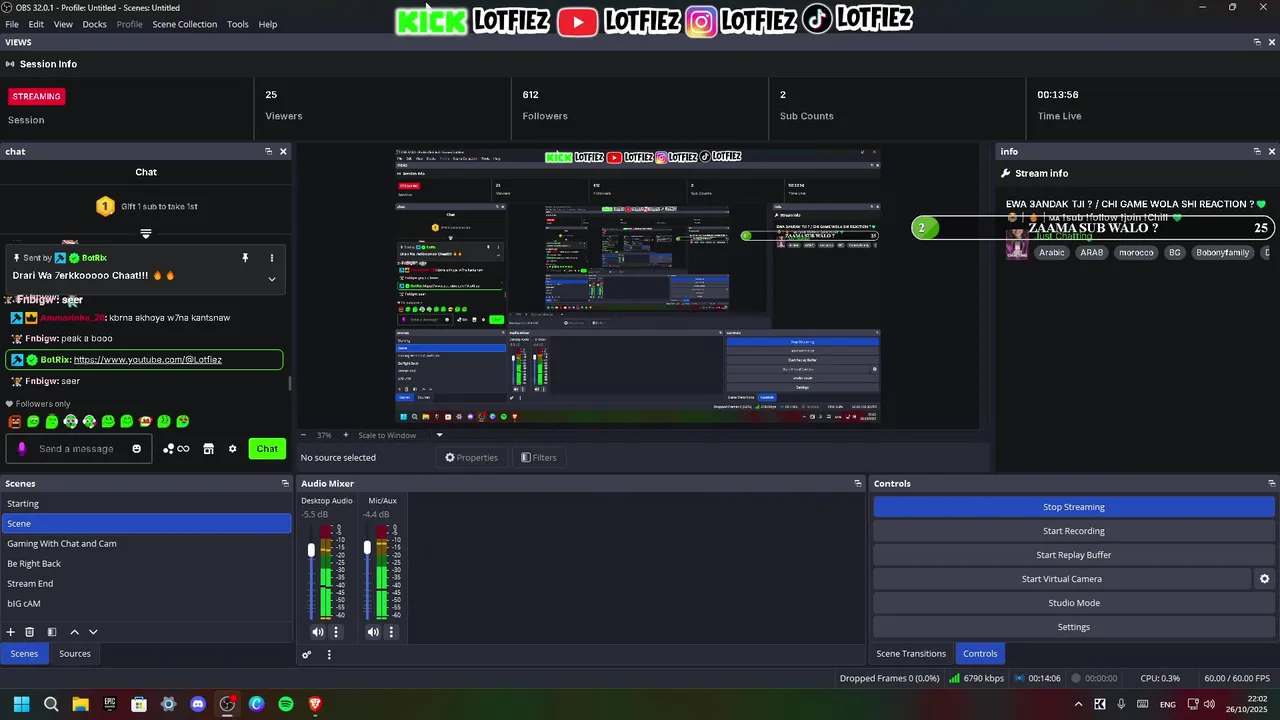Open virtual camera settings gear
This screenshot has width=1280, height=720.
[x=1264, y=579]
